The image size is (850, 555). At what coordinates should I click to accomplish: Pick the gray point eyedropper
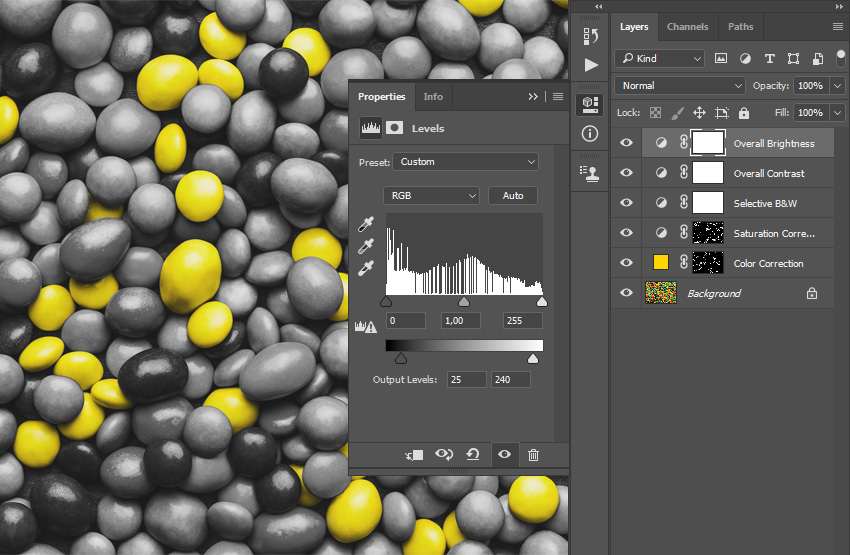[366, 246]
